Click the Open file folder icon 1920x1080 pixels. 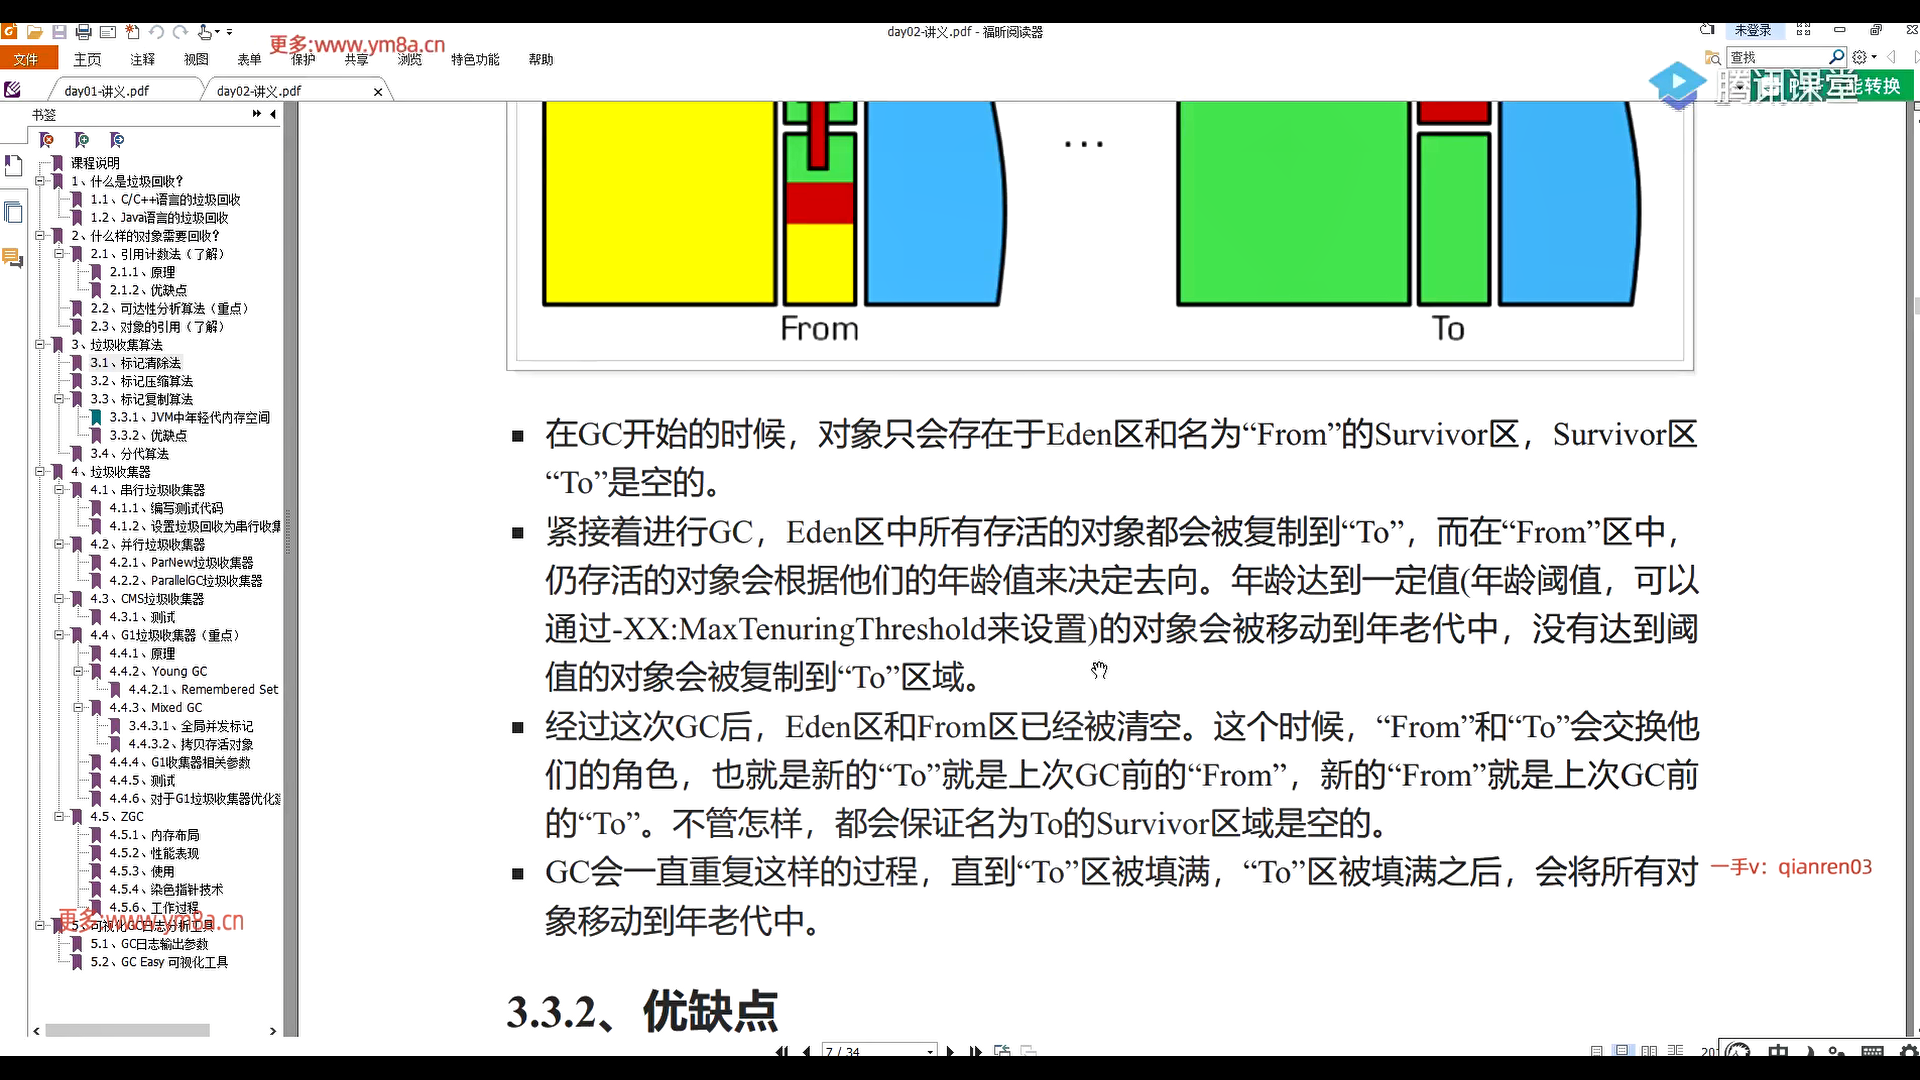coord(34,32)
